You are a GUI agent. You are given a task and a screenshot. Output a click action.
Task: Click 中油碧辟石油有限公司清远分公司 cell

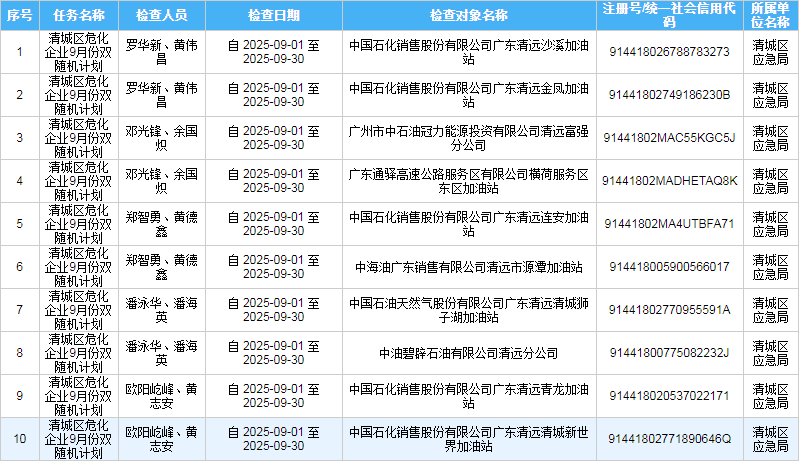click(x=468, y=353)
